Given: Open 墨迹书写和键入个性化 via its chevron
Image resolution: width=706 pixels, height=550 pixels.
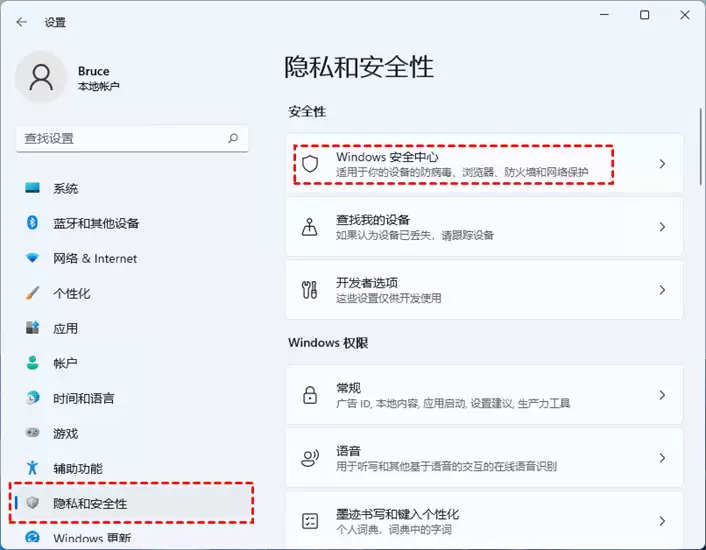Looking at the screenshot, I should pos(662,521).
